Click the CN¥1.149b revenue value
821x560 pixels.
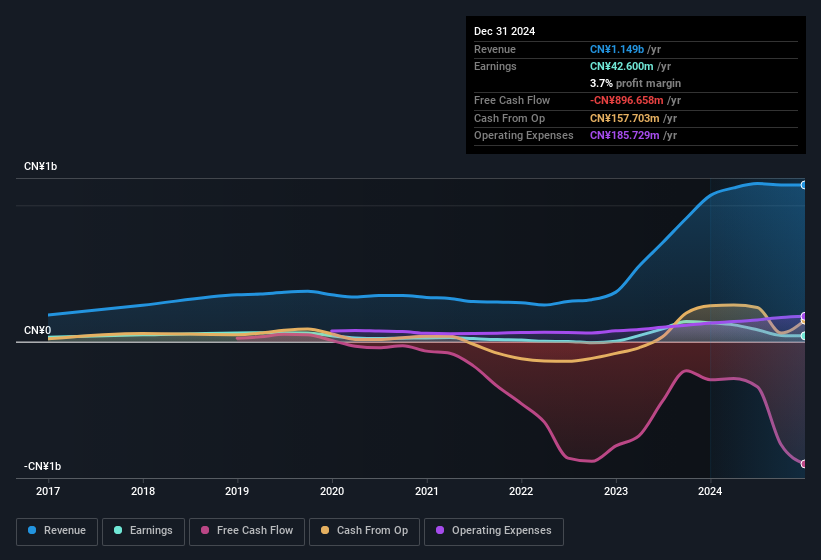tap(617, 49)
